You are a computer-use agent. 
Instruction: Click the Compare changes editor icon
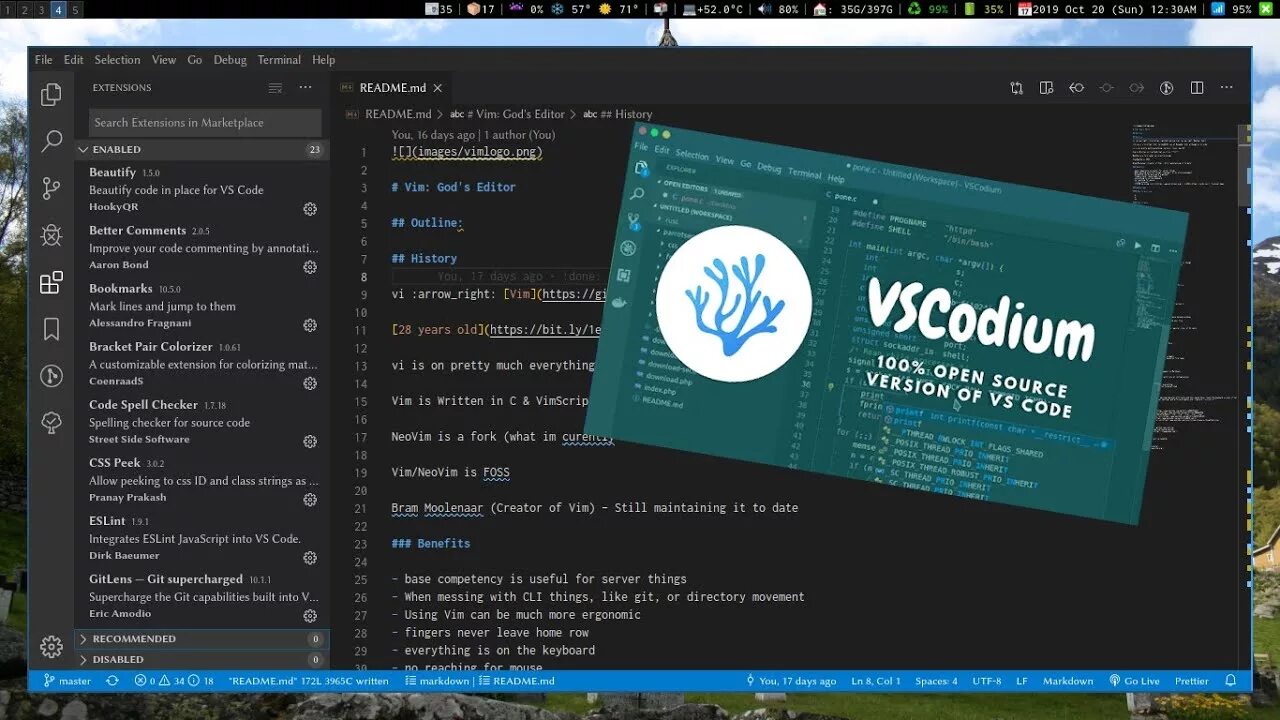1017,88
